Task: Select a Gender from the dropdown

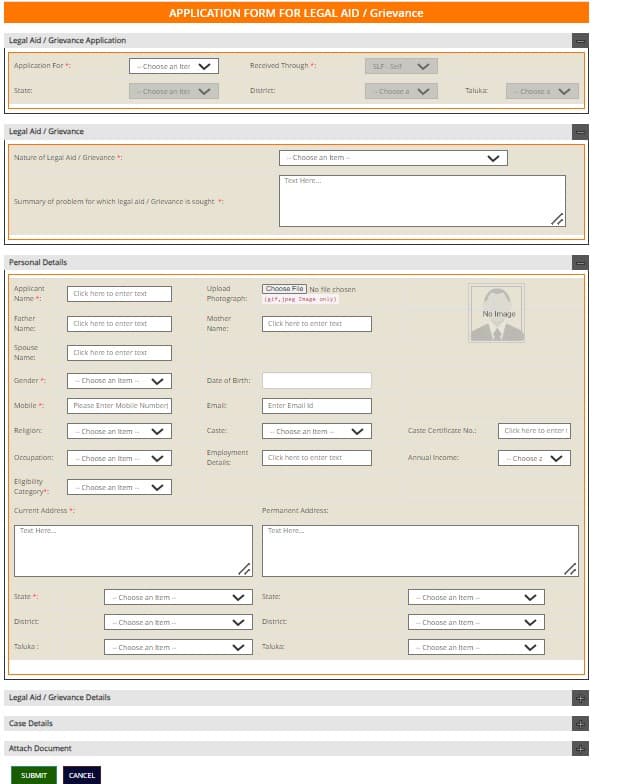Action: (119, 381)
